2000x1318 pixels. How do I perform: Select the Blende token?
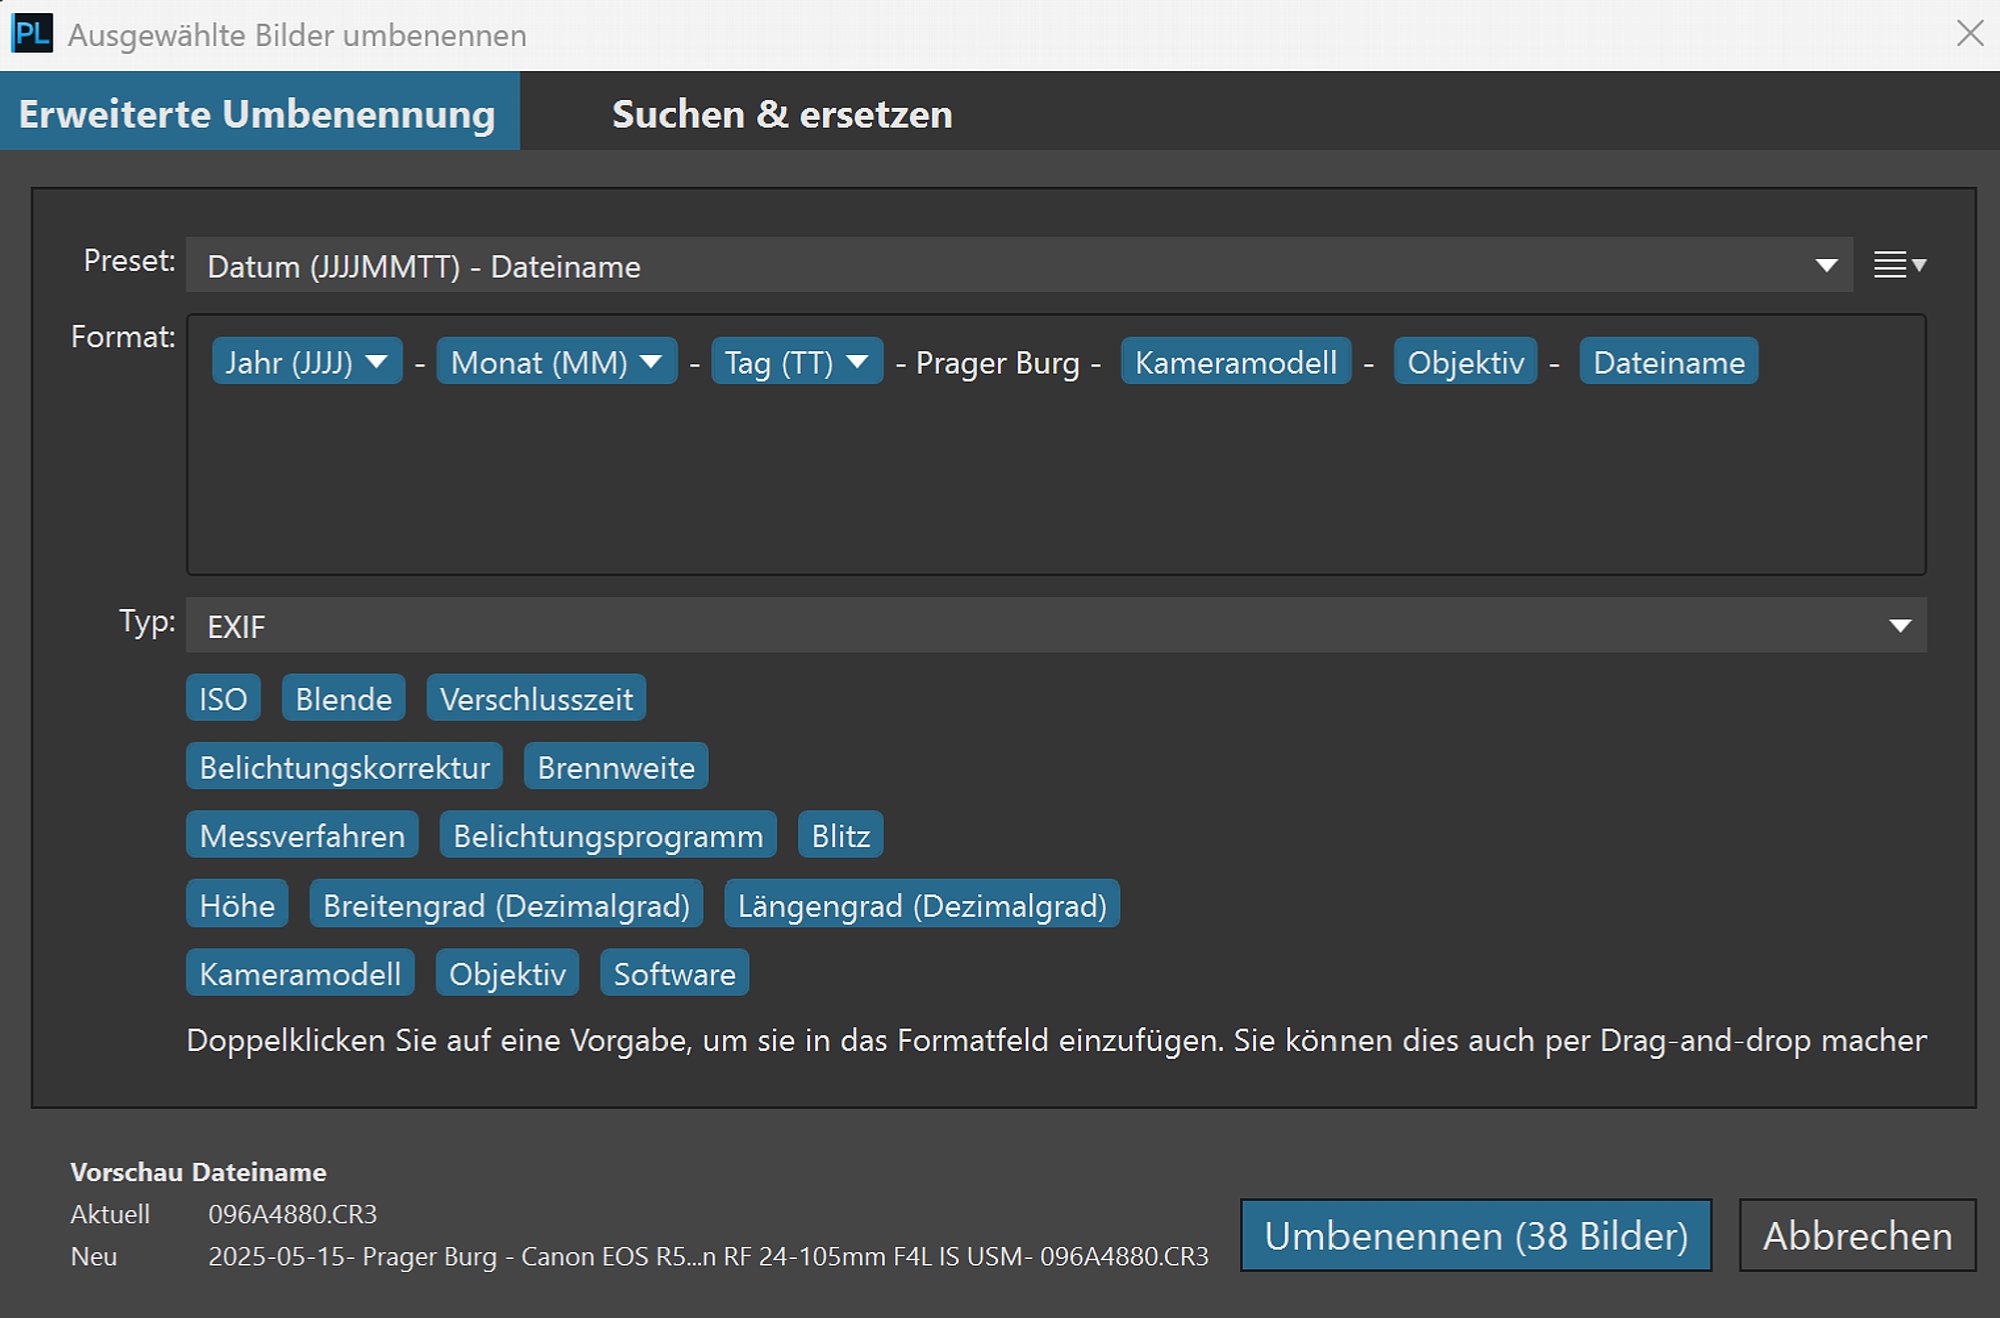(343, 698)
